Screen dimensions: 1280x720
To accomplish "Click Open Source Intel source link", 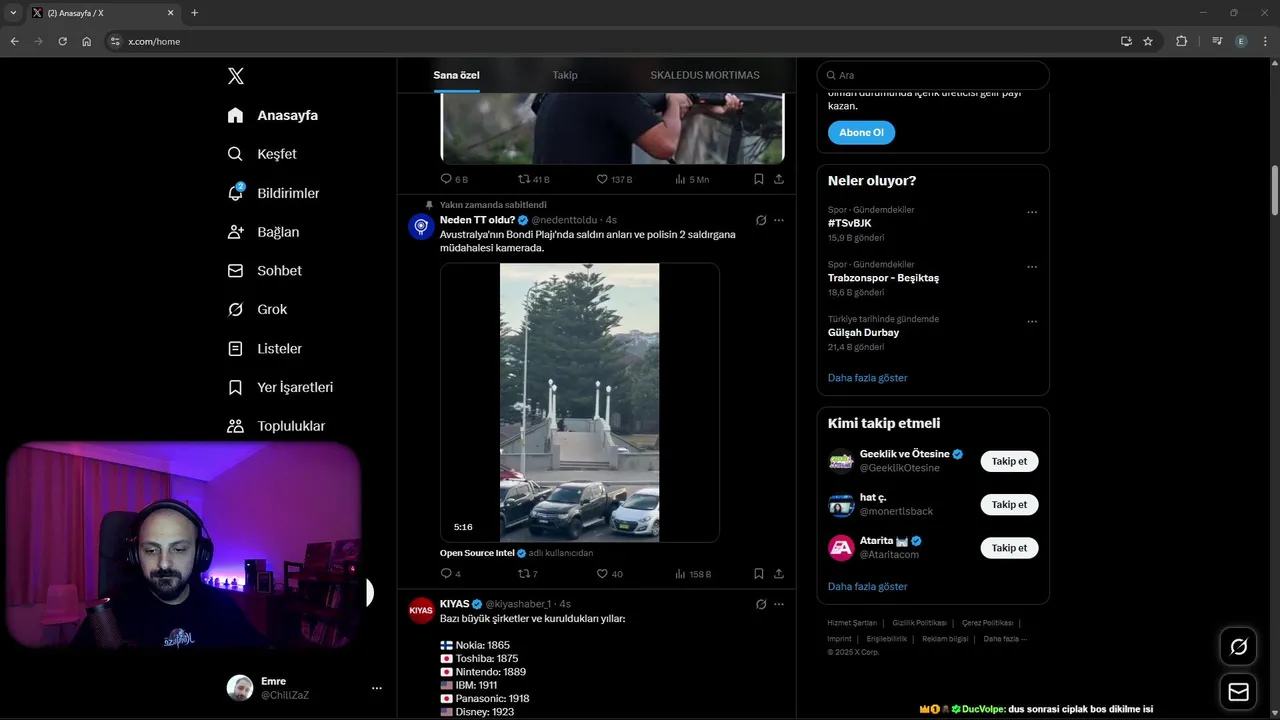I will pos(477,553).
